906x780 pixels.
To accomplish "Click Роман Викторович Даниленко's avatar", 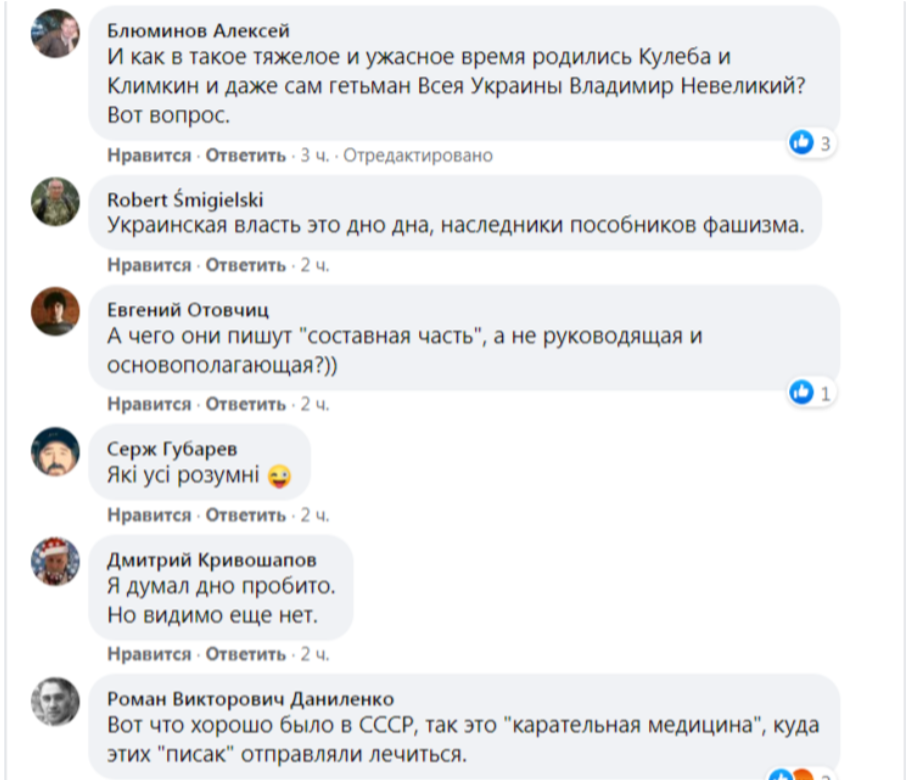I will pyautogui.click(x=55, y=701).
